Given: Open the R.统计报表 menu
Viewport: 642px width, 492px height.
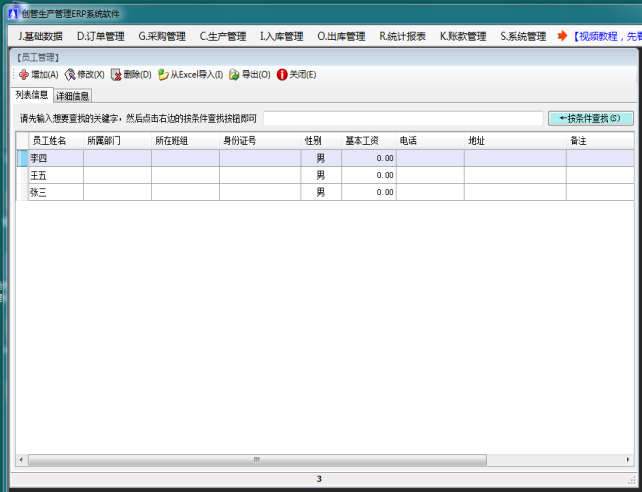Looking at the screenshot, I should pyautogui.click(x=402, y=37).
